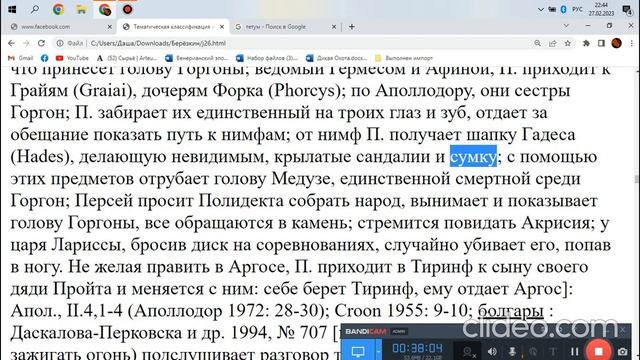The height and width of the screenshot is (360, 640).
Task: Open the Bluetooth tray icon
Action: tap(564, 9)
